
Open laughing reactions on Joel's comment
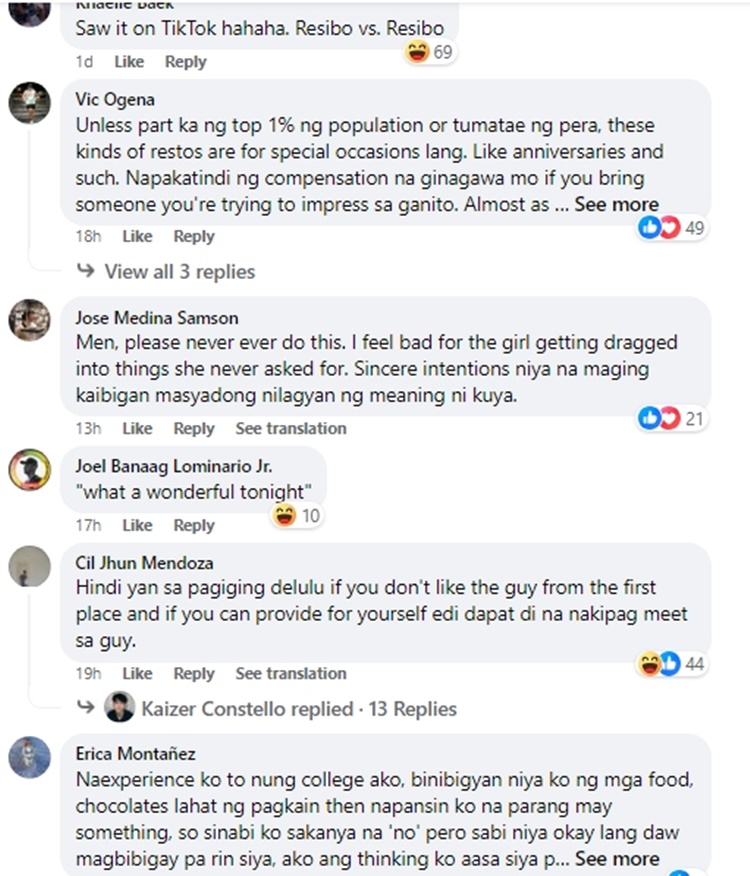click(x=297, y=516)
